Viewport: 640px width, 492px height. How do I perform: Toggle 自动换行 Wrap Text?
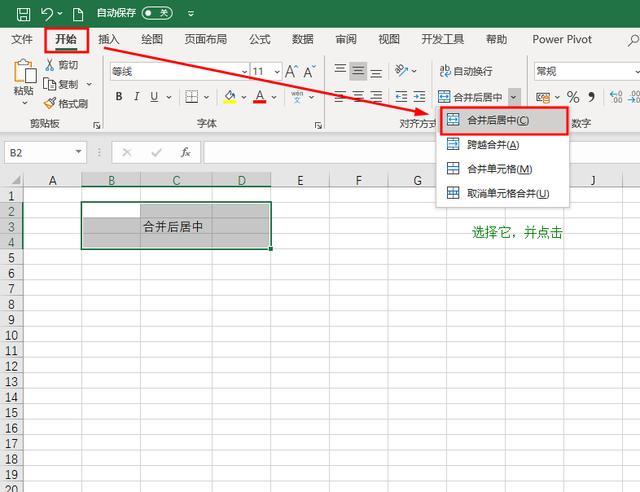pos(466,71)
